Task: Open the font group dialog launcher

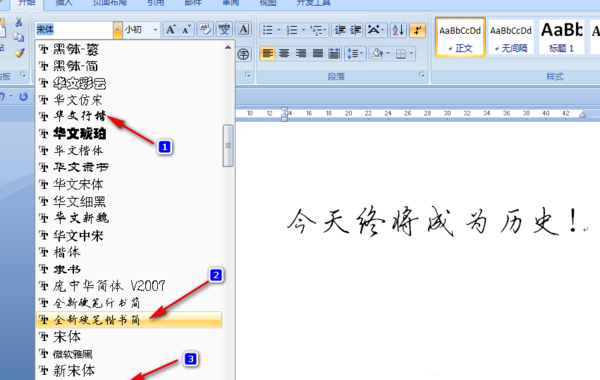Action: (248, 75)
